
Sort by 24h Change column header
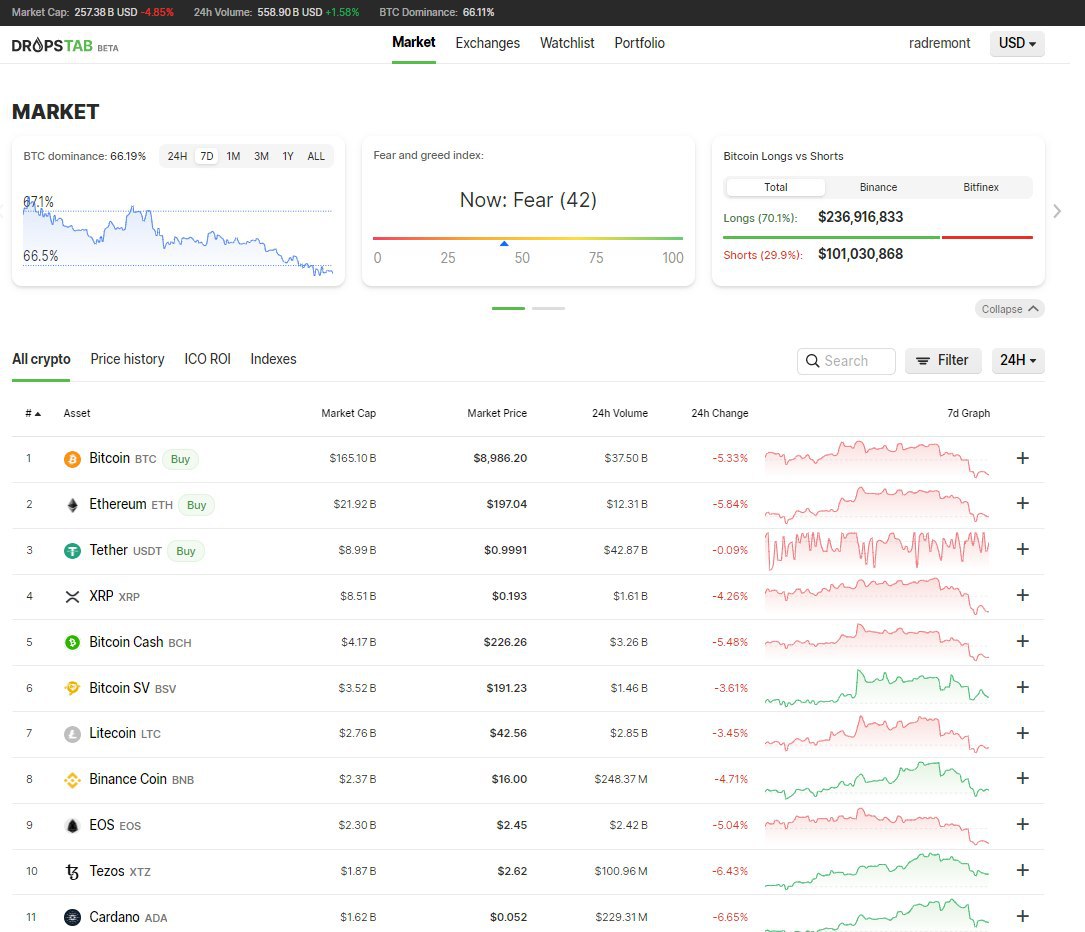point(720,413)
